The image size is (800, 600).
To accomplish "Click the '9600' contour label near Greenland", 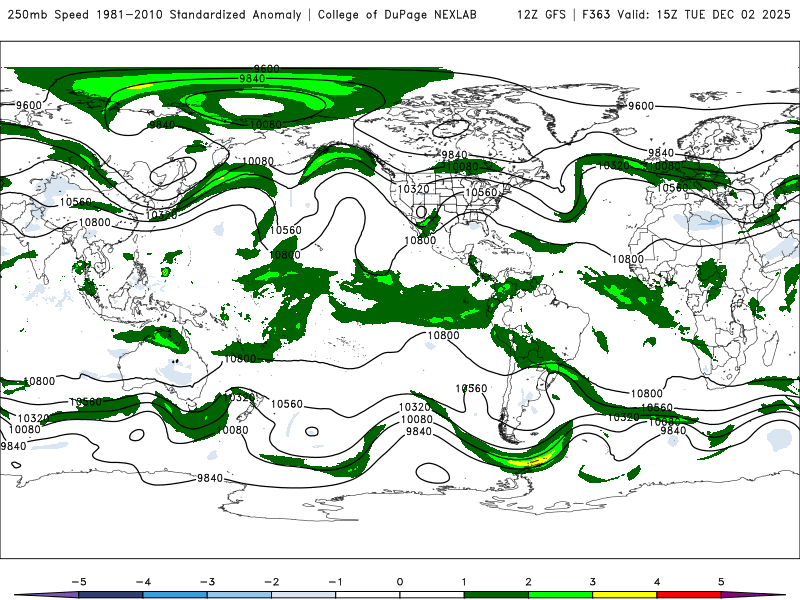I will 641,106.
